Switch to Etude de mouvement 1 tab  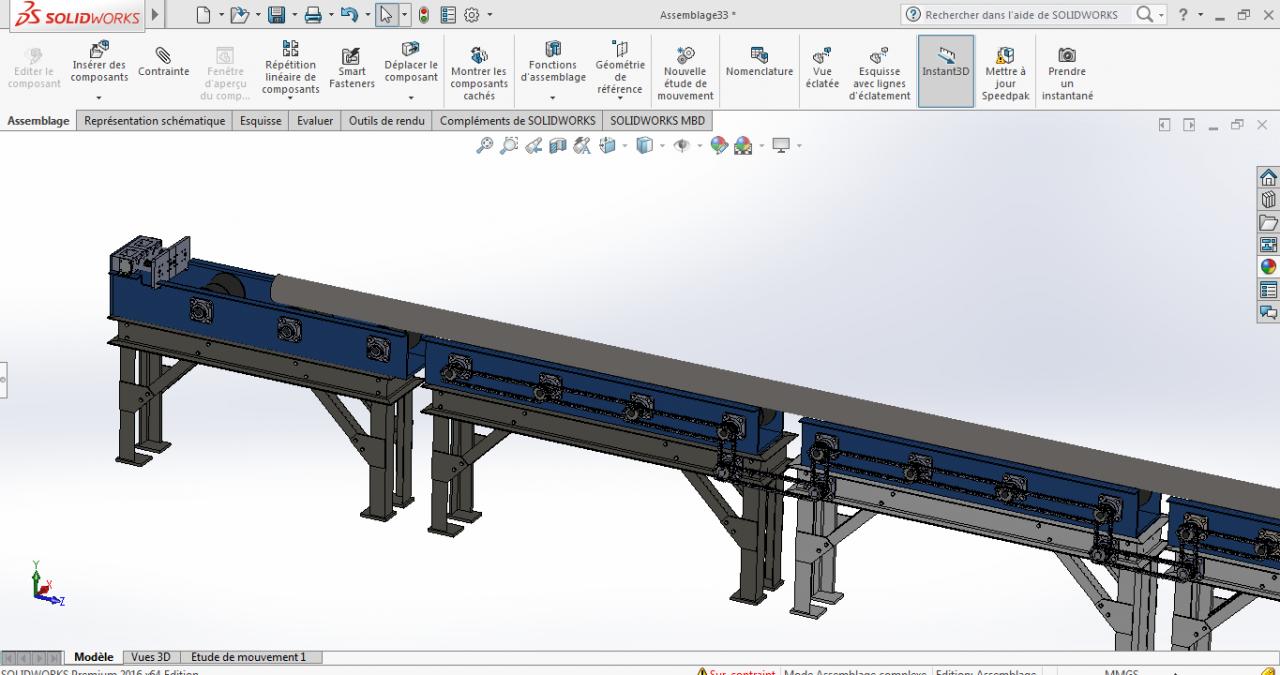click(248, 657)
